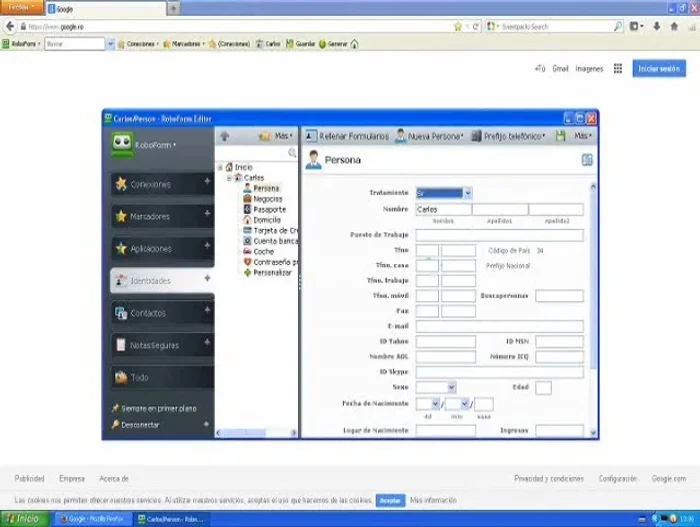700x527 pixels.
Task: Open the Nueva Persona menu
Action: pos(429,135)
